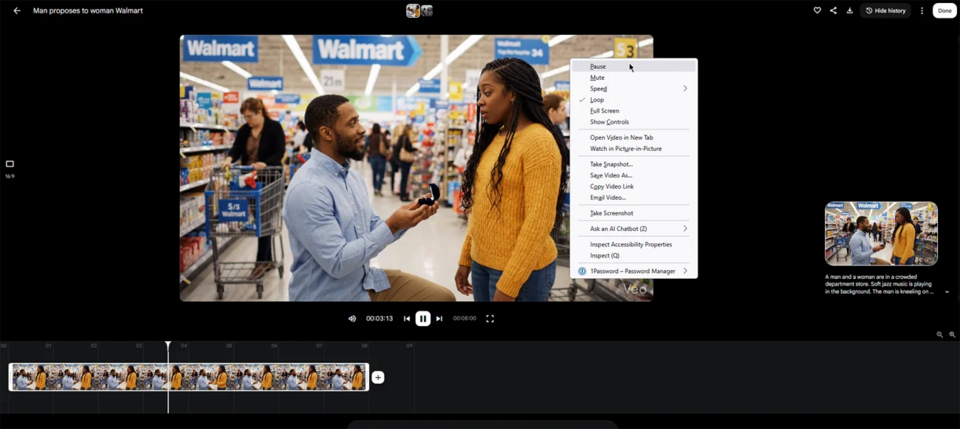The width and height of the screenshot is (960, 429).
Task: Click the prompt text starting "A man and a woman"
Action: pyautogui.click(x=879, y=285)
